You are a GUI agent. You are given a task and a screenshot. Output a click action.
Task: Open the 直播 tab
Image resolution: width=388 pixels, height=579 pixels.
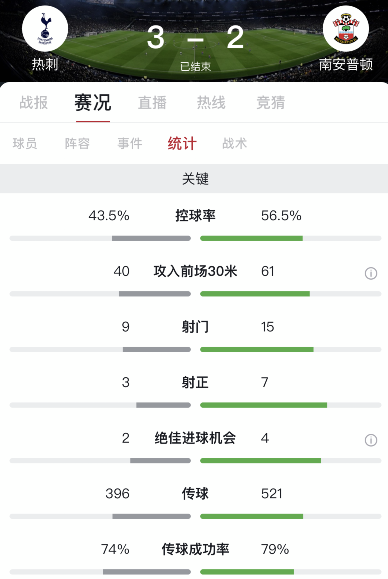152,102
